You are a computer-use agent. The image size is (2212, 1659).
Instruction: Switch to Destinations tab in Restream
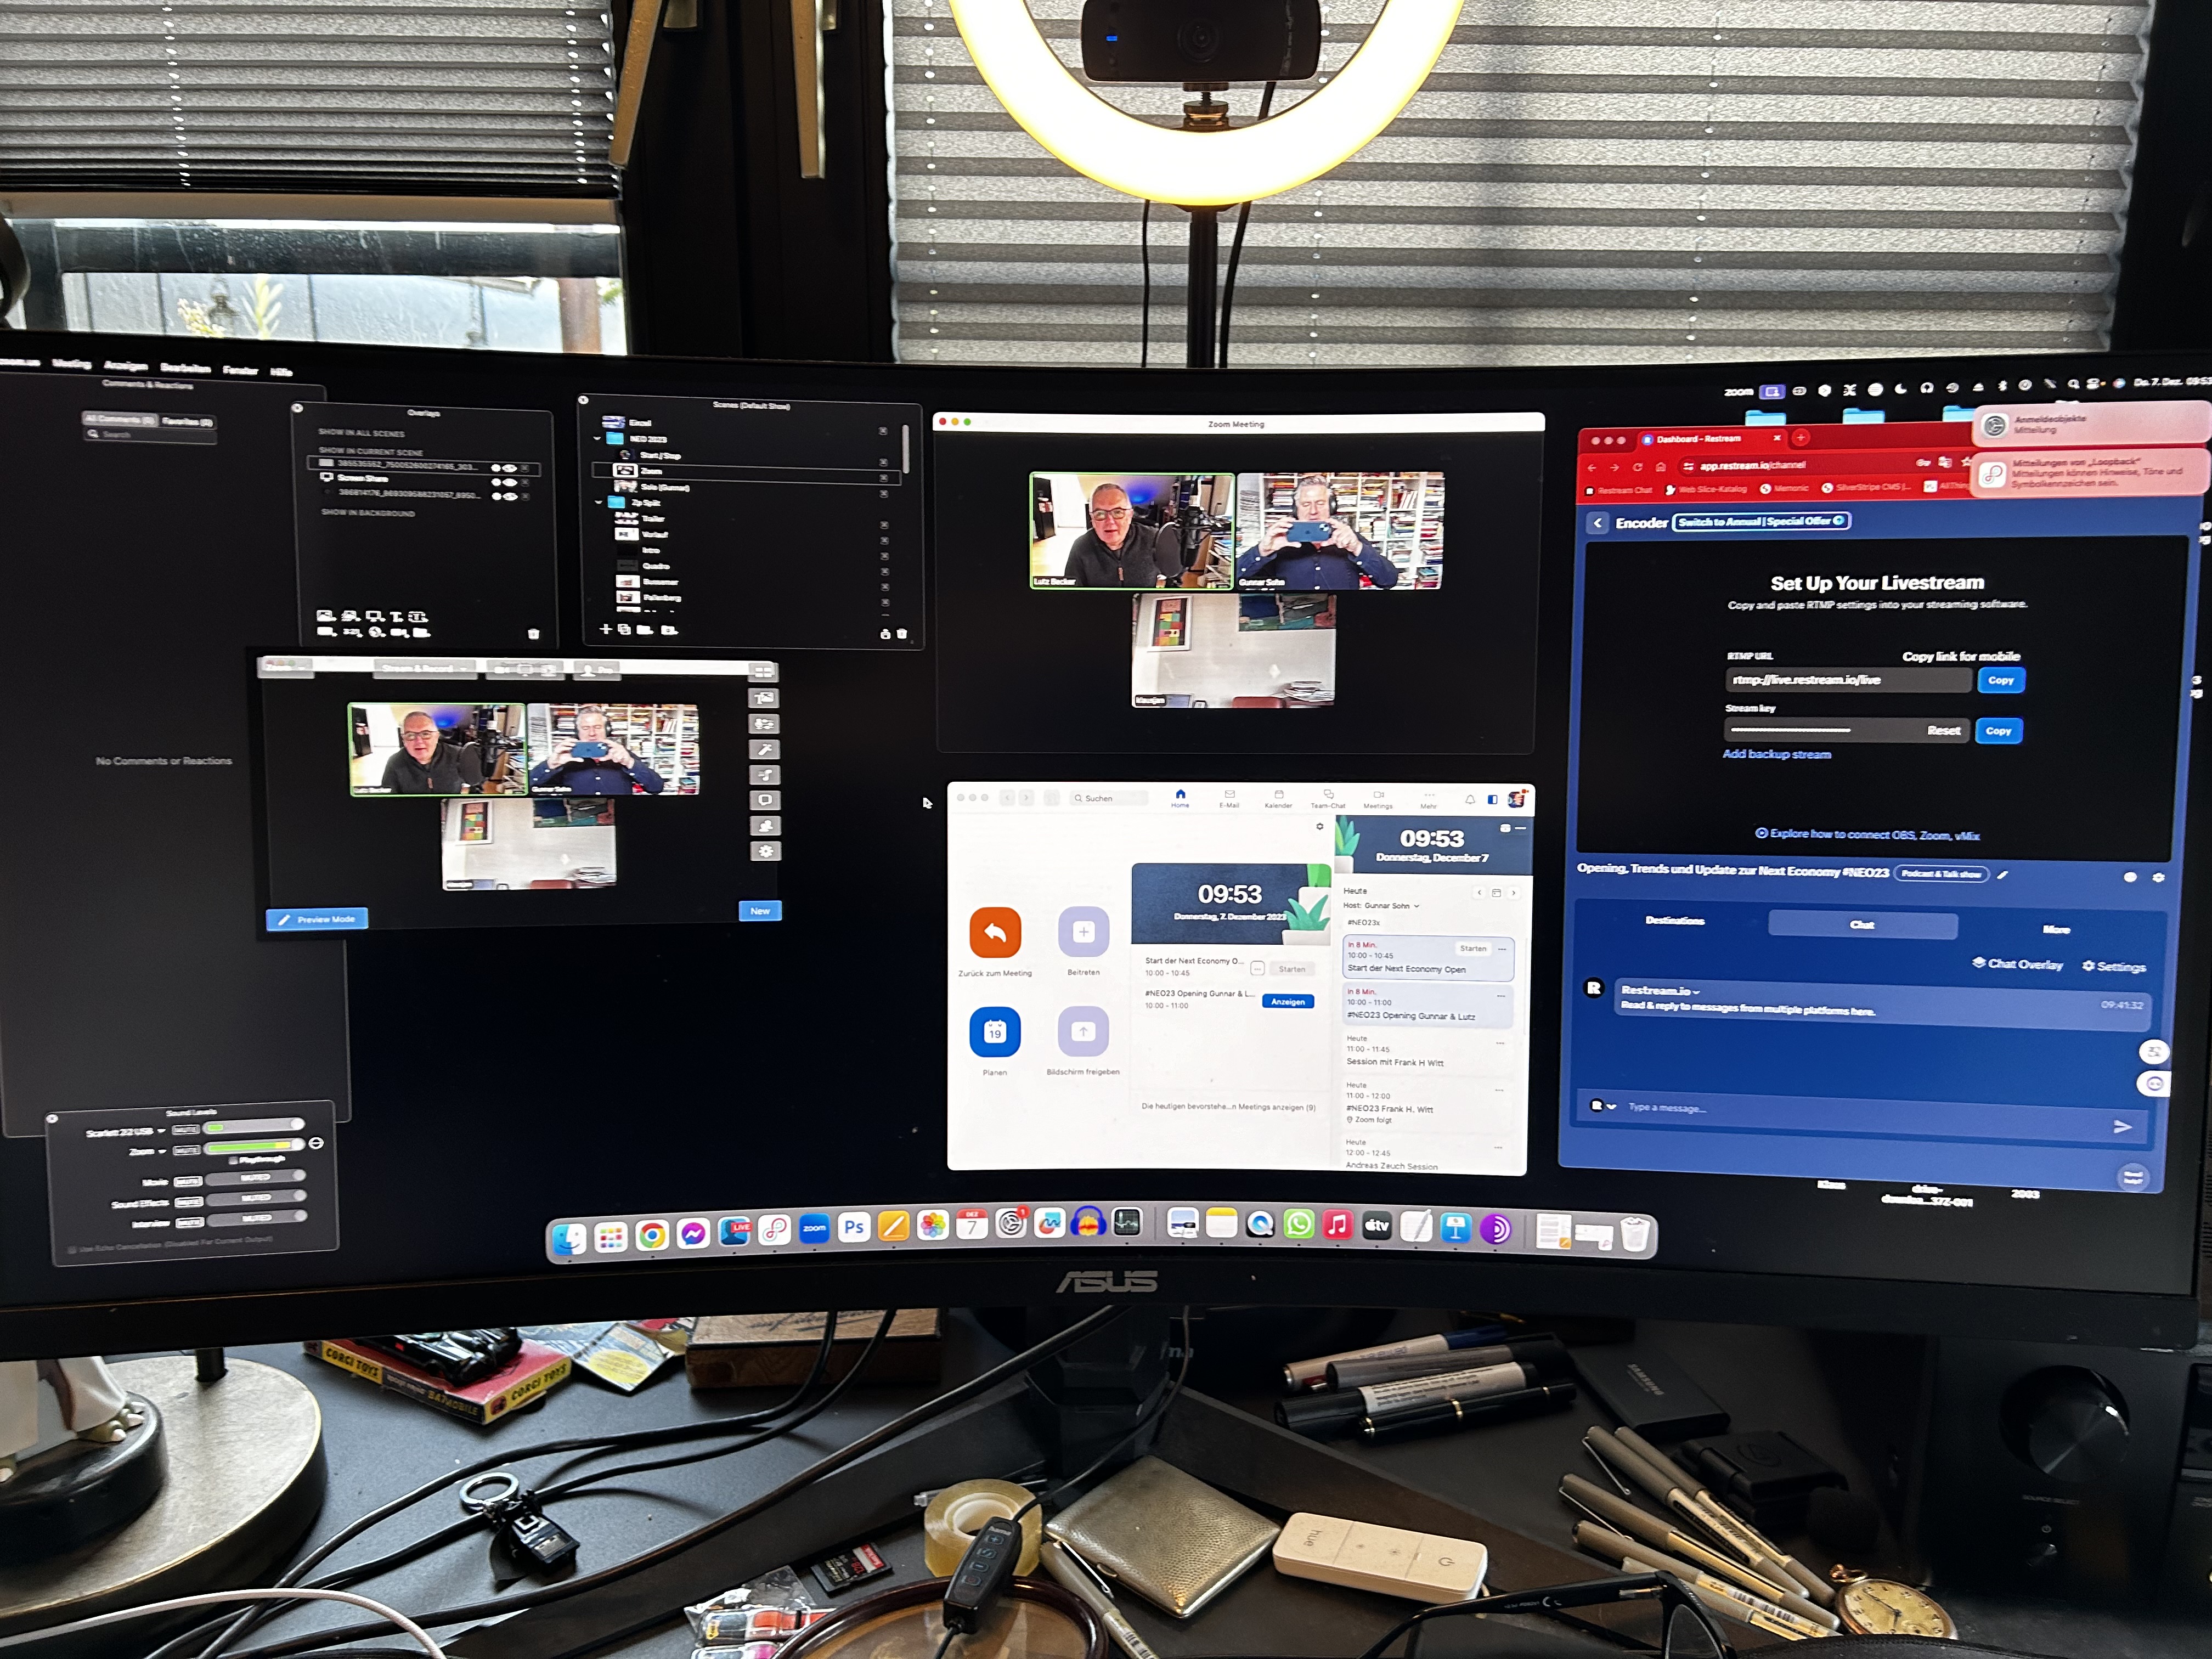click(1674, 920)
